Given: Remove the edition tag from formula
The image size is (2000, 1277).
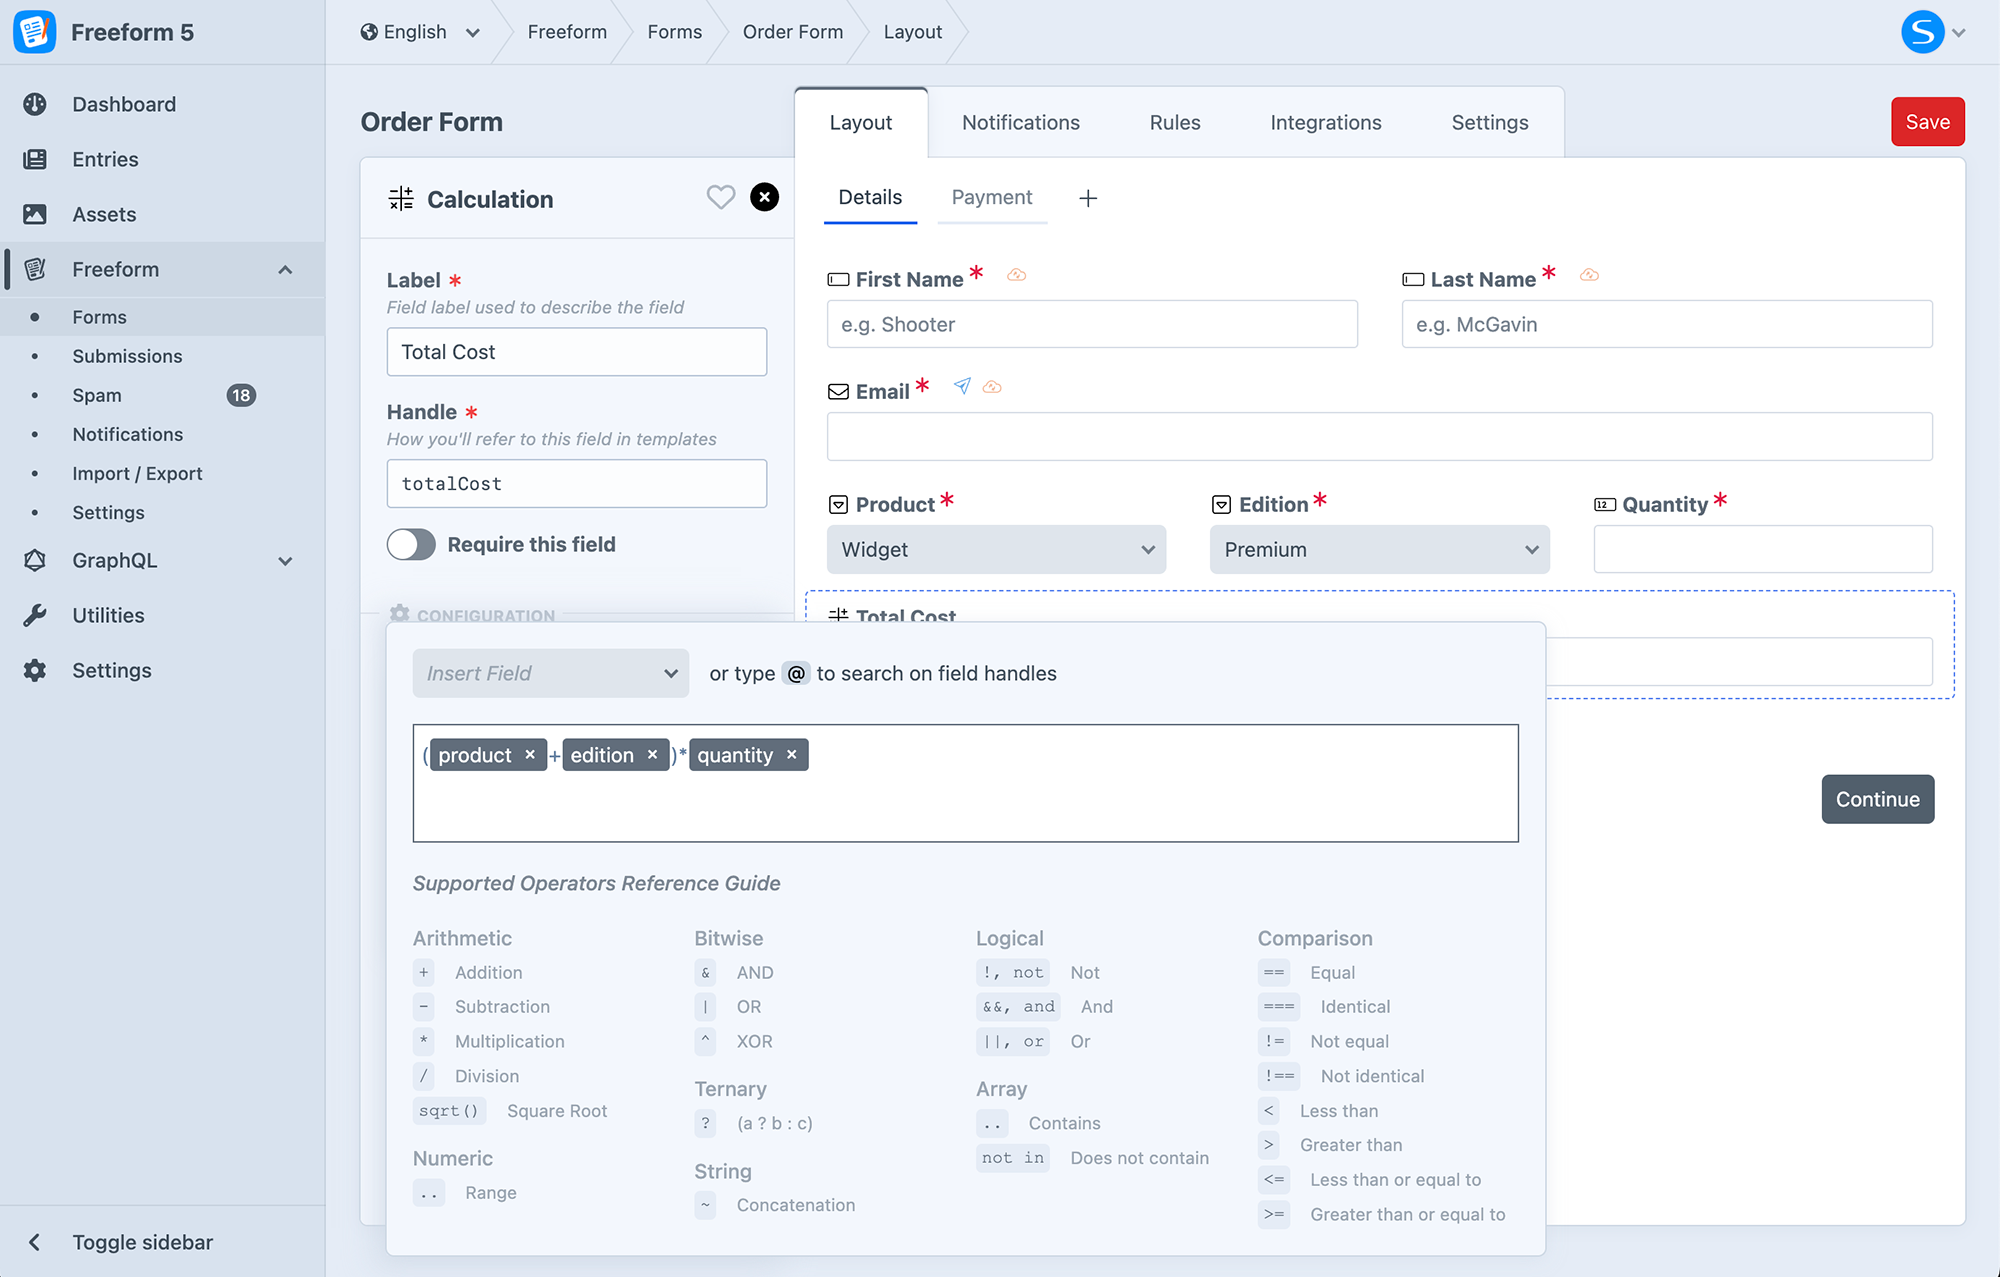Looking at the screenshot, I should (652, 755).
